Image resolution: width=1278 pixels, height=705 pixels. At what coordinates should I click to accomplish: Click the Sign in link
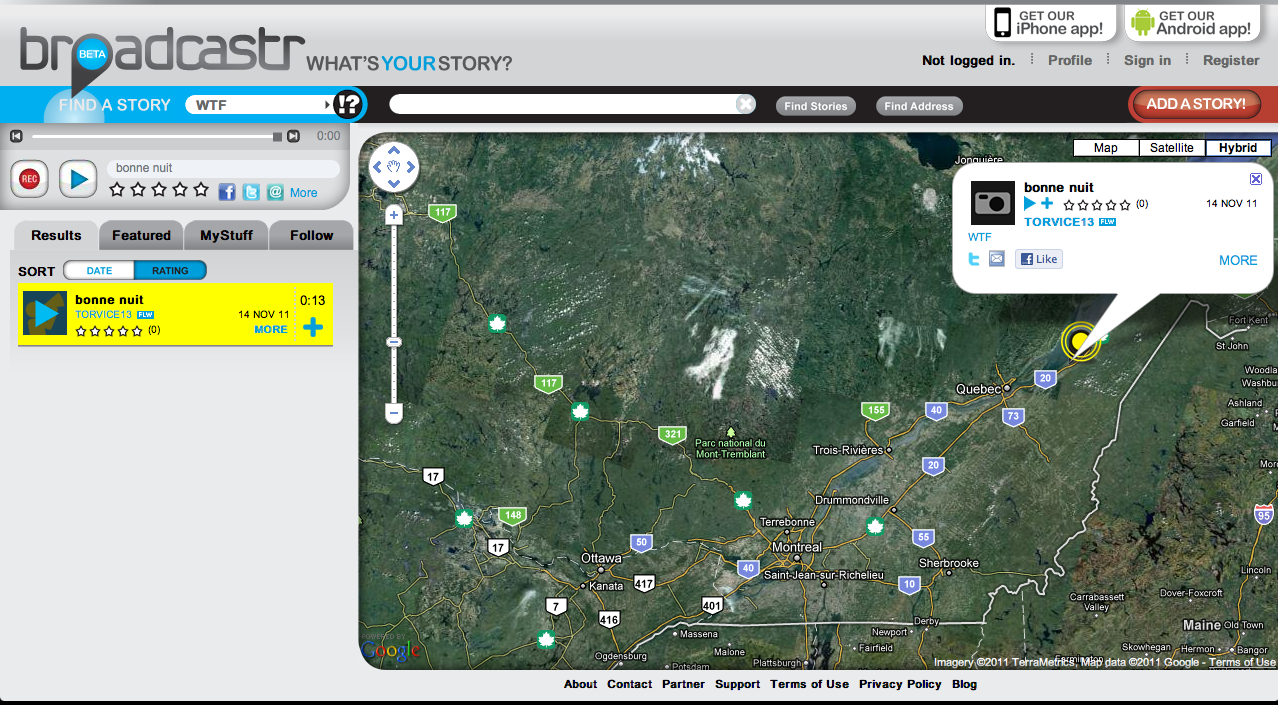pyautogui.click(x=1147, y=60)
